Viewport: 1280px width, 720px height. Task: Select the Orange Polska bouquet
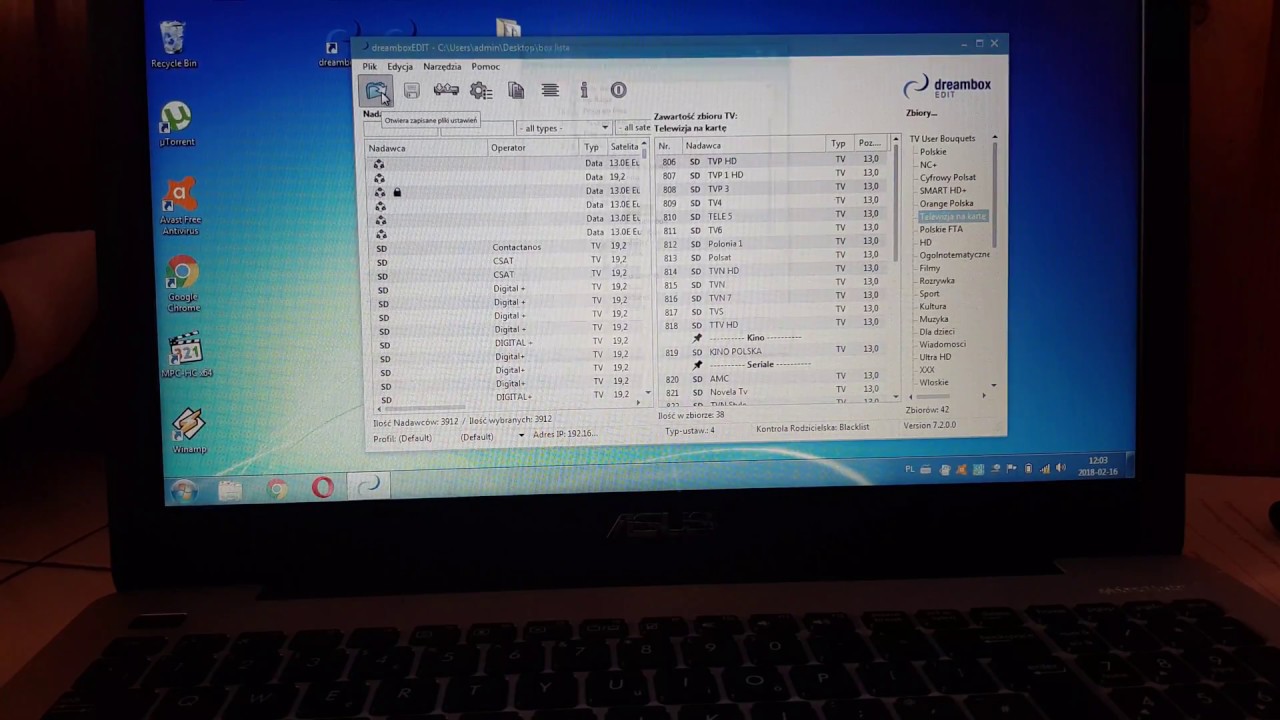click(x=947, y=203)
